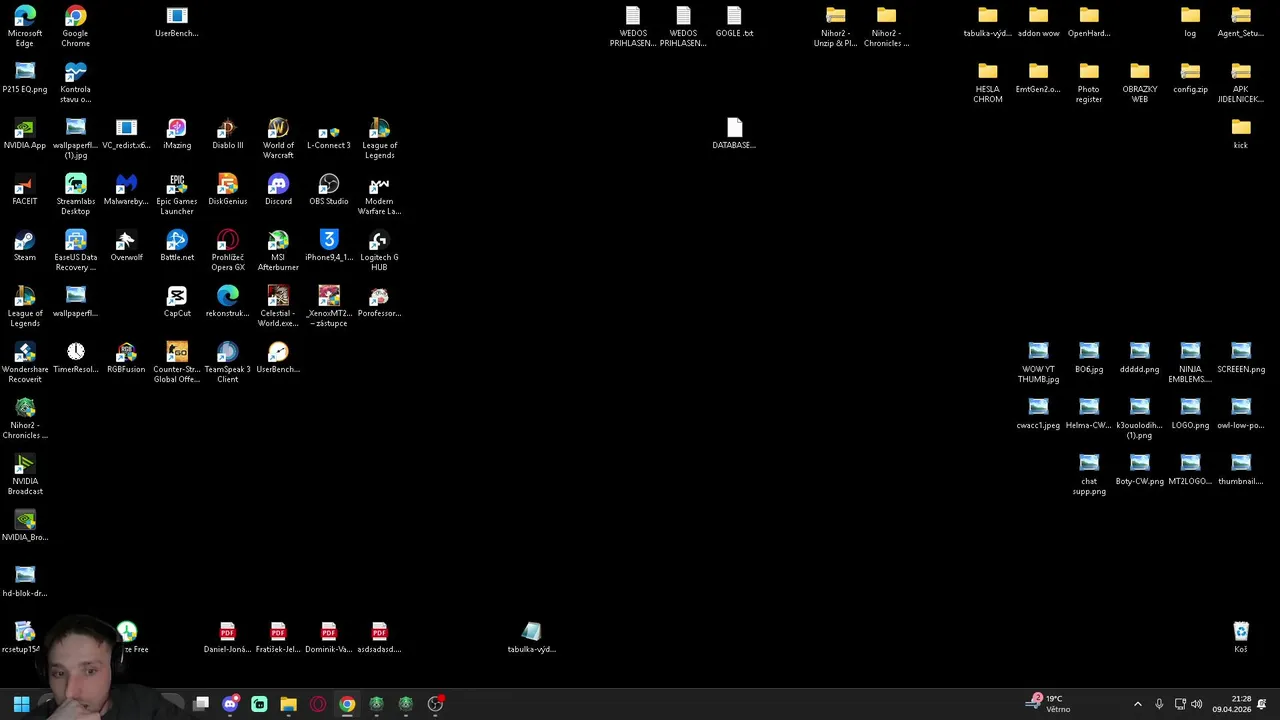Open File Explorer on taskbar

tap(288, 704)
